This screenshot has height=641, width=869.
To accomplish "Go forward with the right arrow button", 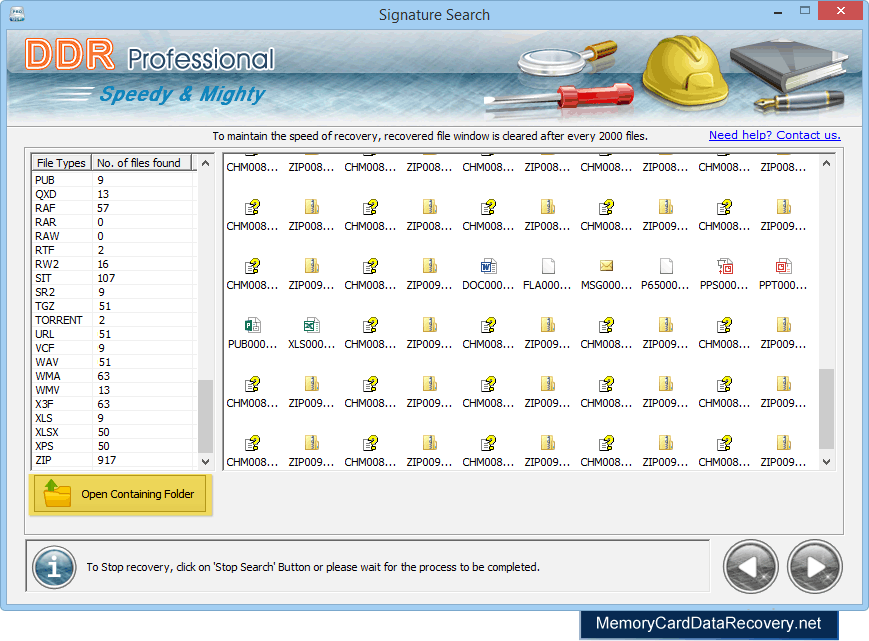I will tap(815, 567).
